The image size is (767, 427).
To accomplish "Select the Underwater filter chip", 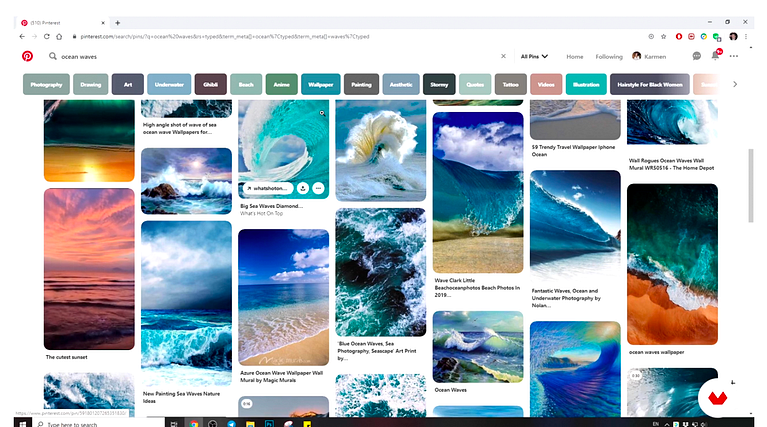I will (x=169, y=84).
